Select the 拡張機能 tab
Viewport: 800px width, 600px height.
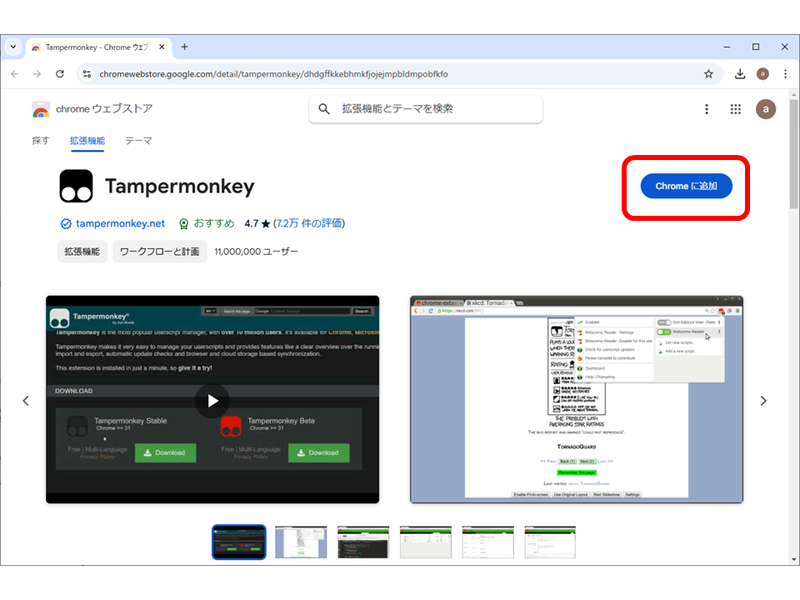click(87, 140)
